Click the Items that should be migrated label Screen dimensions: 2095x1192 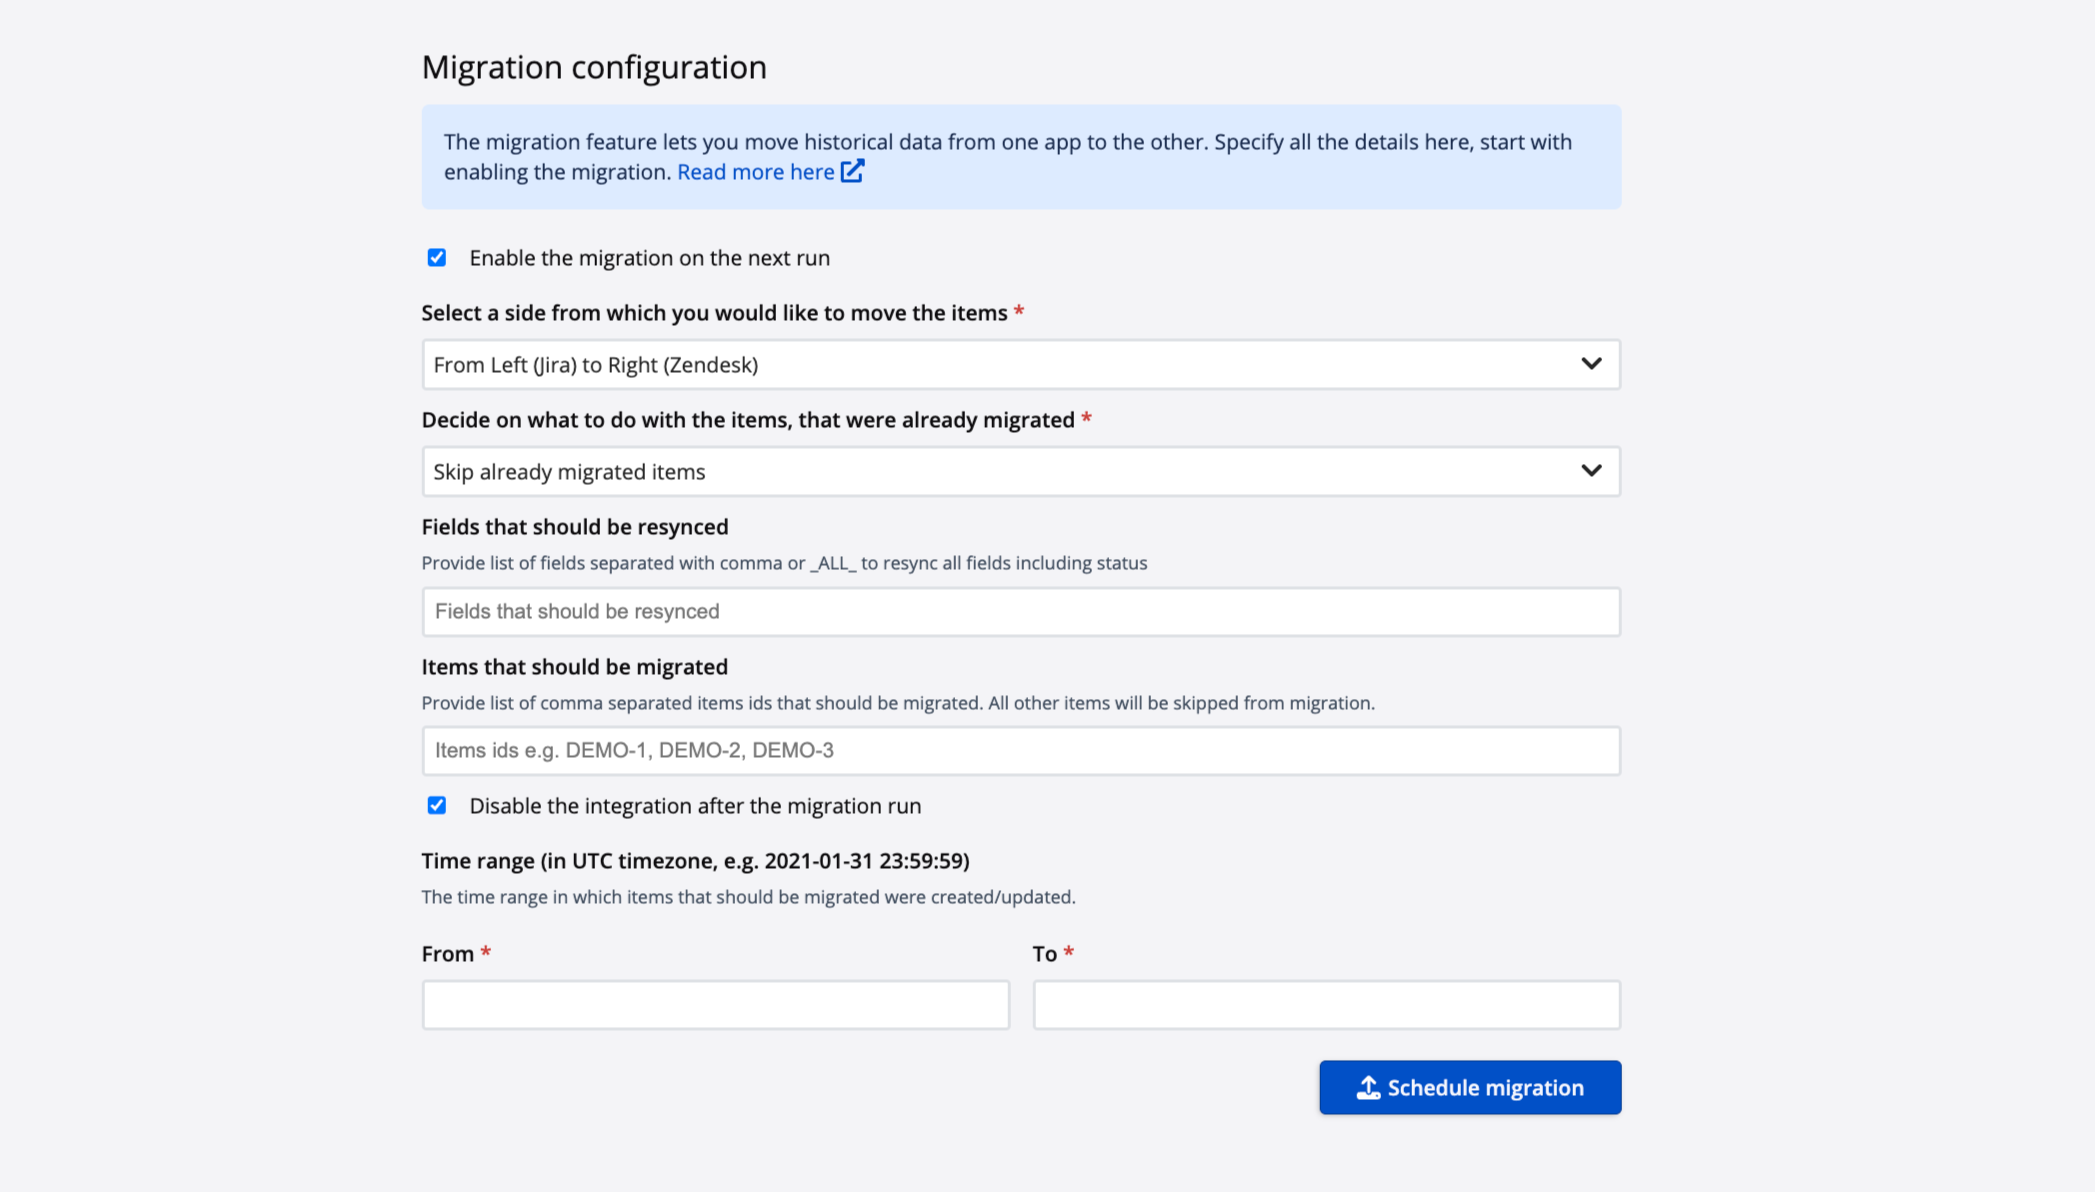(x=574, y=667)
